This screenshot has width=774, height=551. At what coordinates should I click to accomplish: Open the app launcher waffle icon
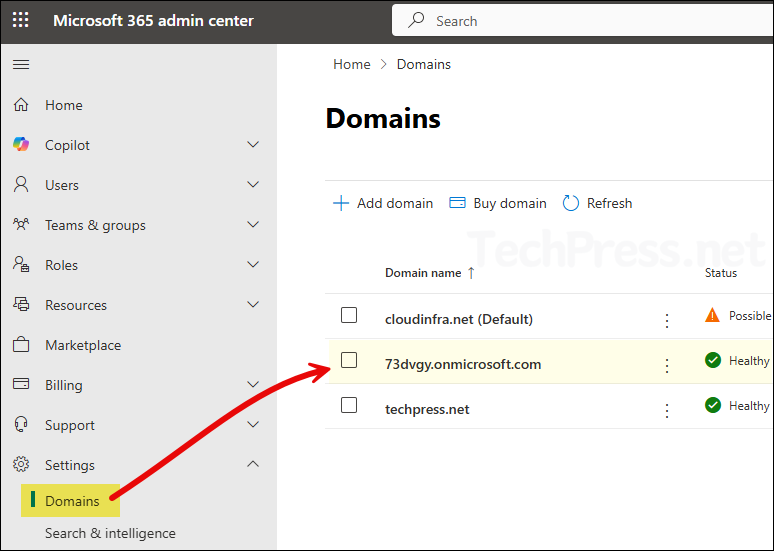tap(21, 20)
